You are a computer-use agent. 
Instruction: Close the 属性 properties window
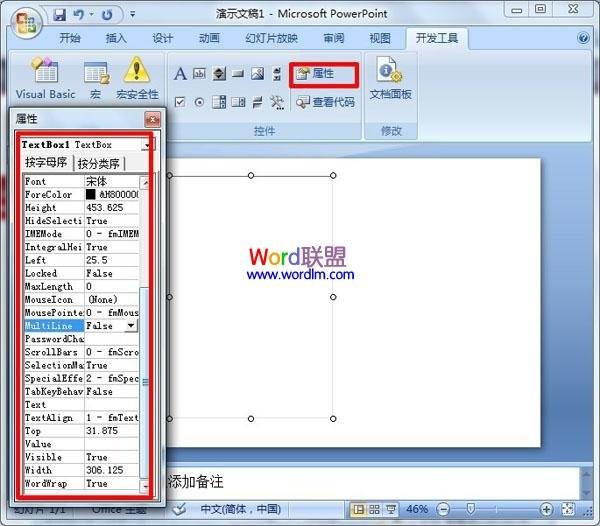pos(152,119)
